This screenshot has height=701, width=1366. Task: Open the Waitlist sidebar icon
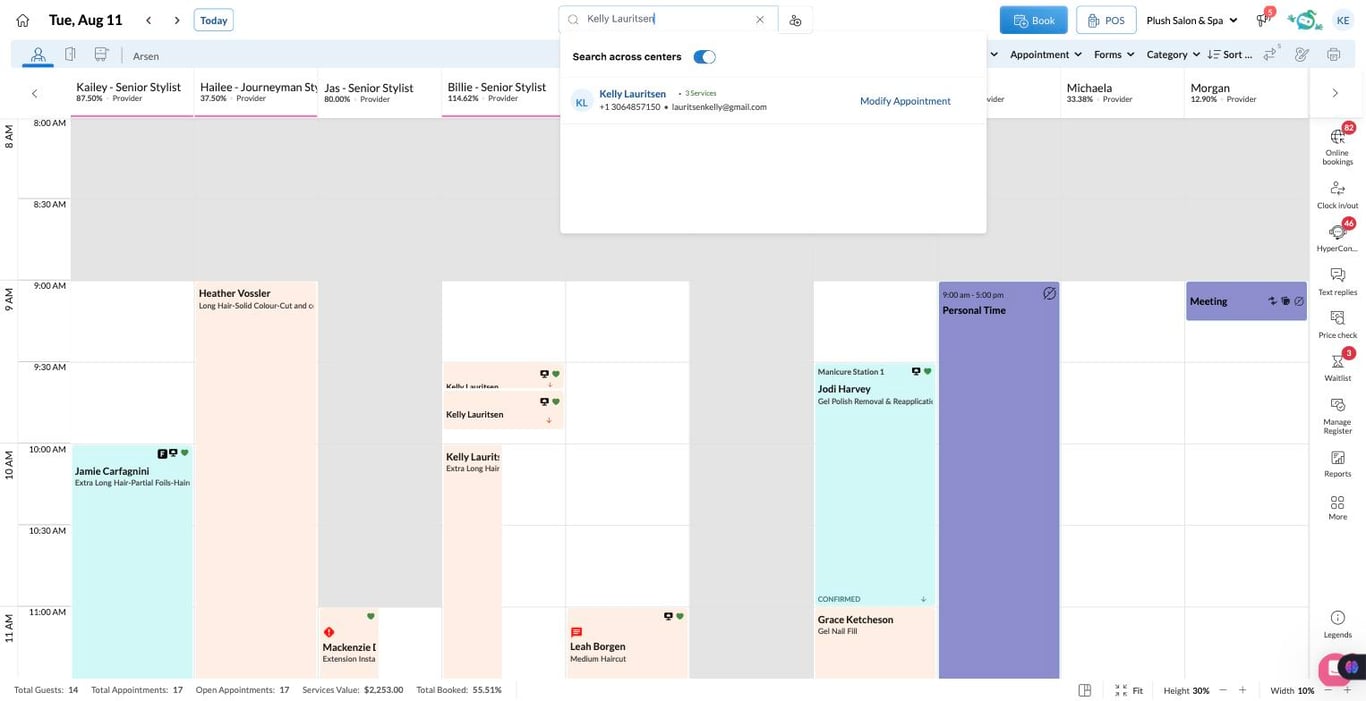point(1337,366)
